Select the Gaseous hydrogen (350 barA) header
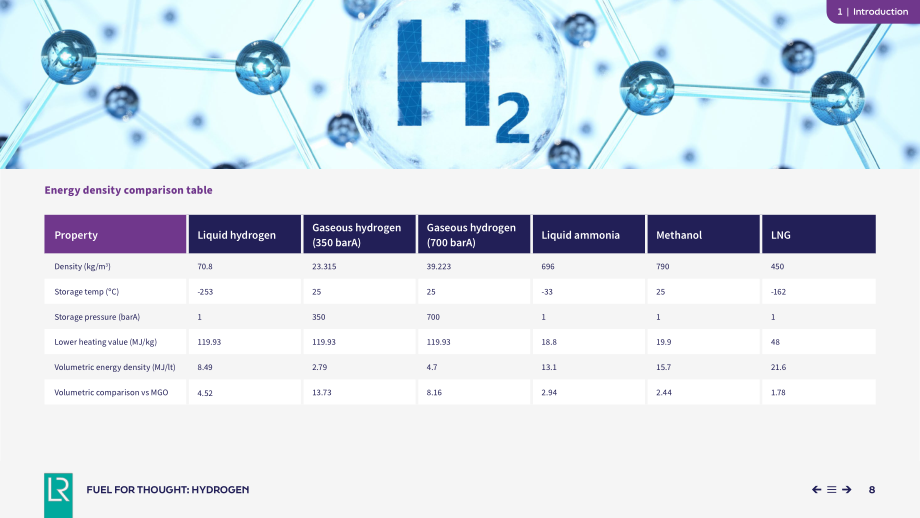The height and width of the screenshot is (518, 920). pyautogui.click(x=359, y=234)
